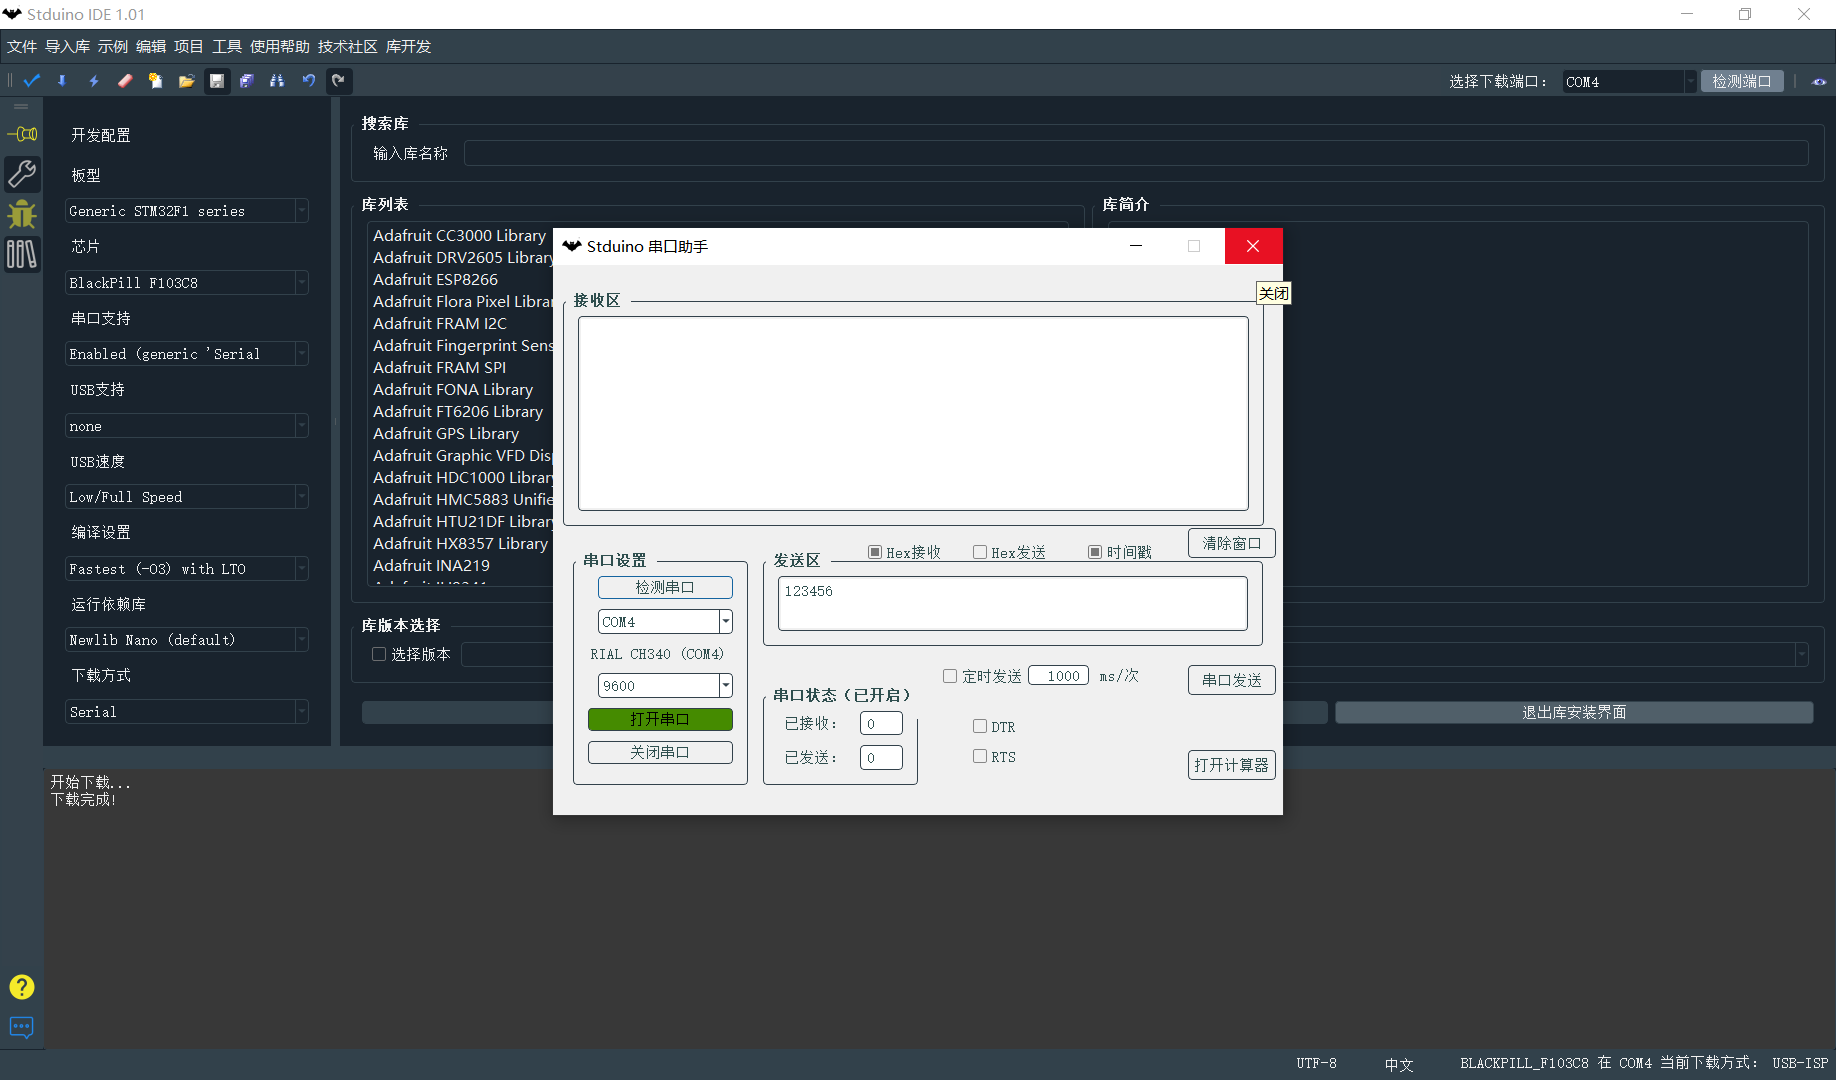Open the 9600 baud rate dropdown
Image resolution: width=1836 pixels, height=1080 pixels.
[665, 686]
